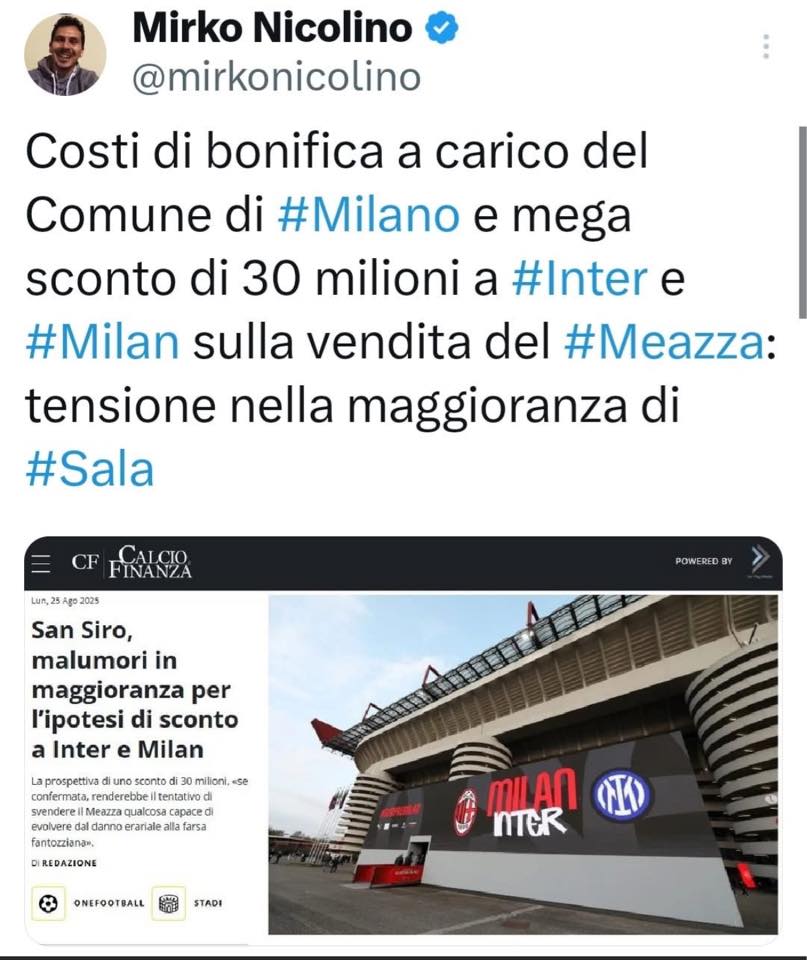This screenshot has width=807, height=960.
Task: Select the Stadi stadium icon
Action: (x=168, y=903)
